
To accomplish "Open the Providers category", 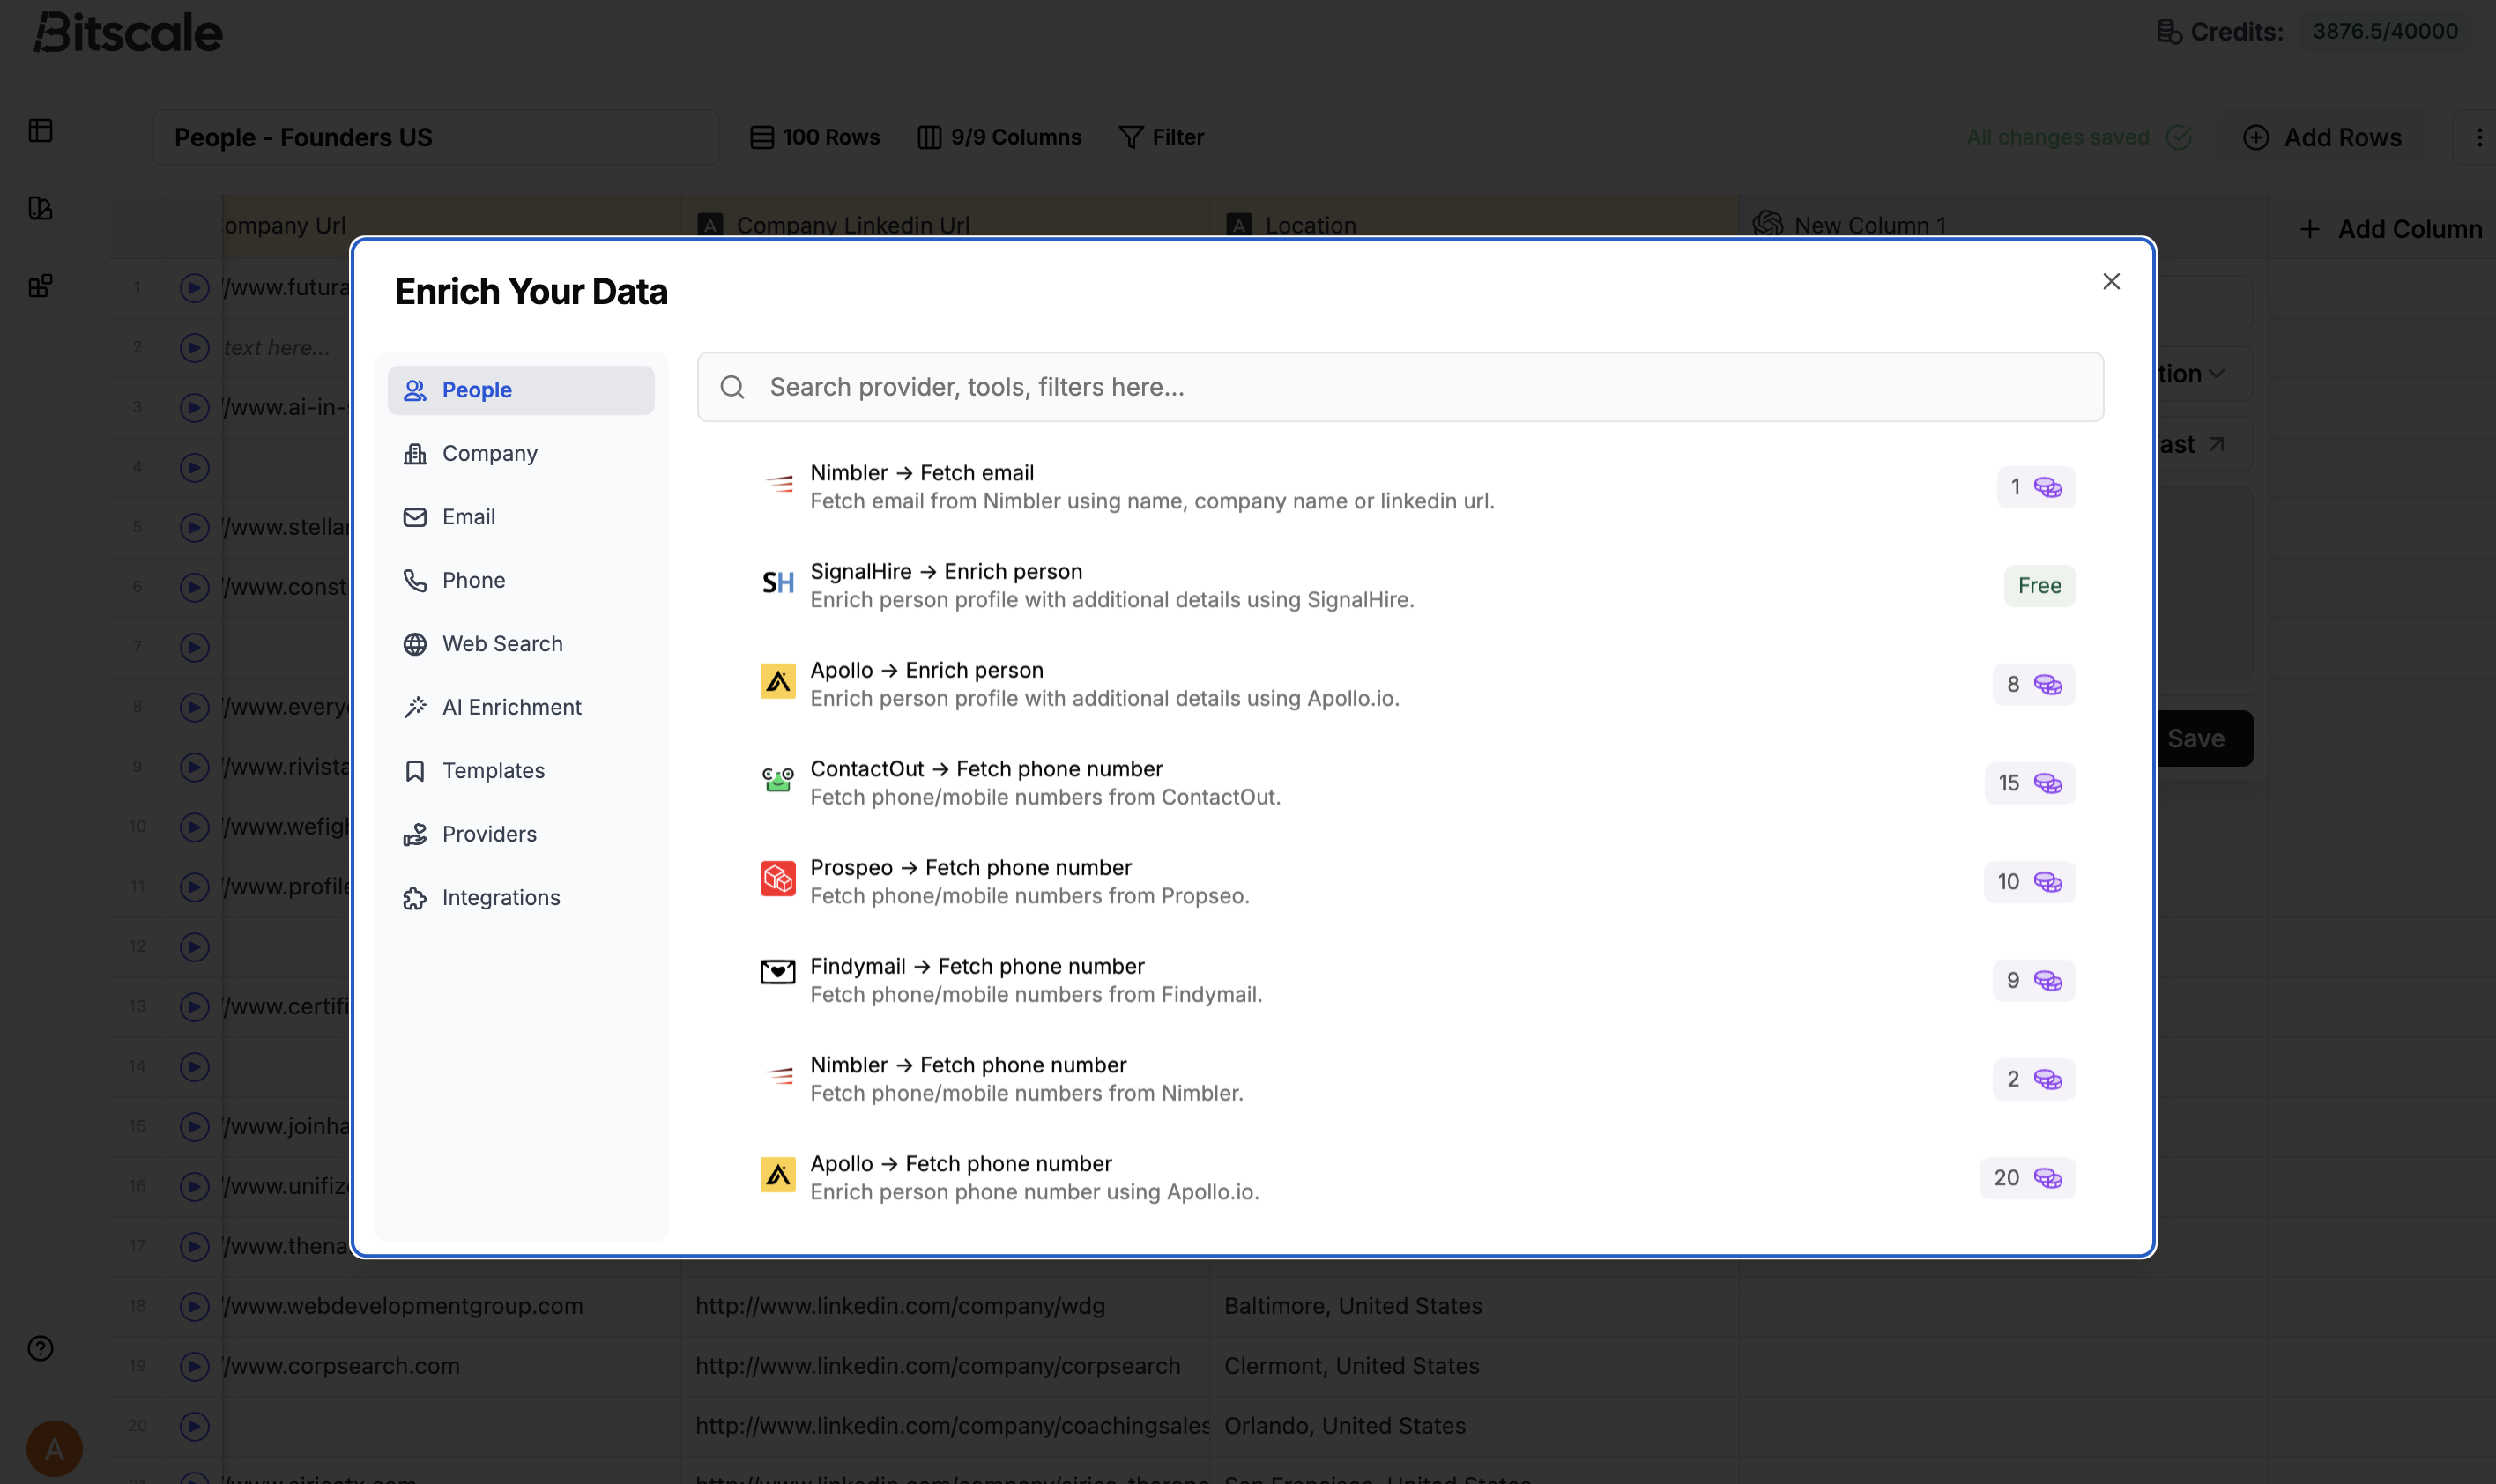I will tap(521, 834).
